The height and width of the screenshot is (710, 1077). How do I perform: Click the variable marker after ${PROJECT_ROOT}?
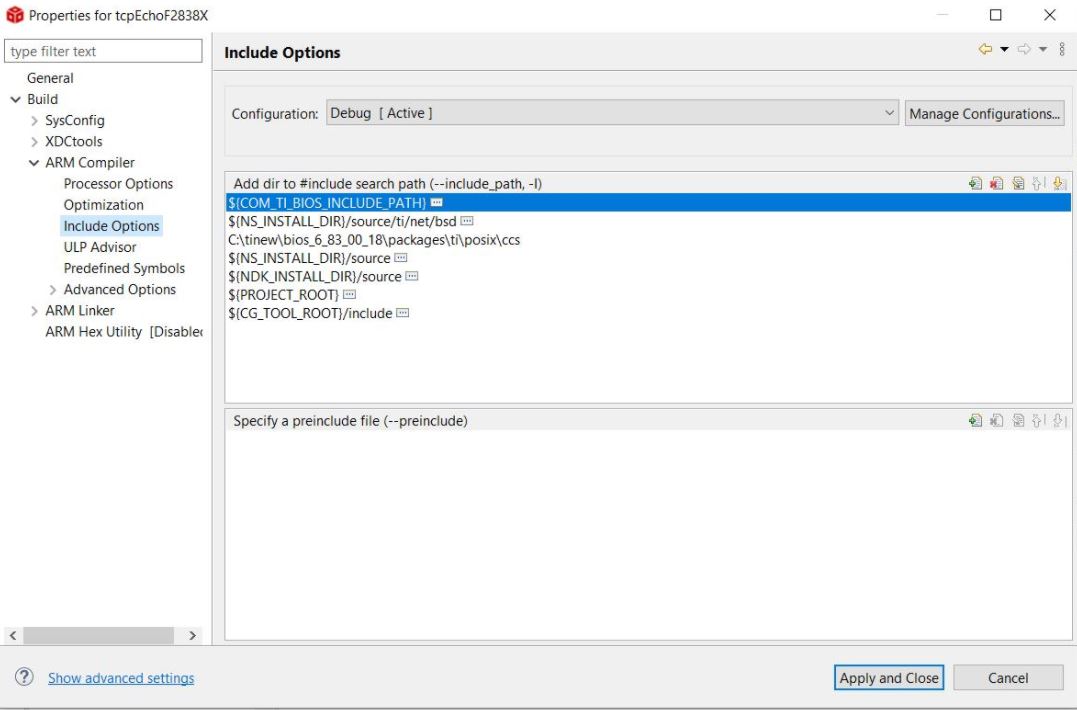pos(349,295)
